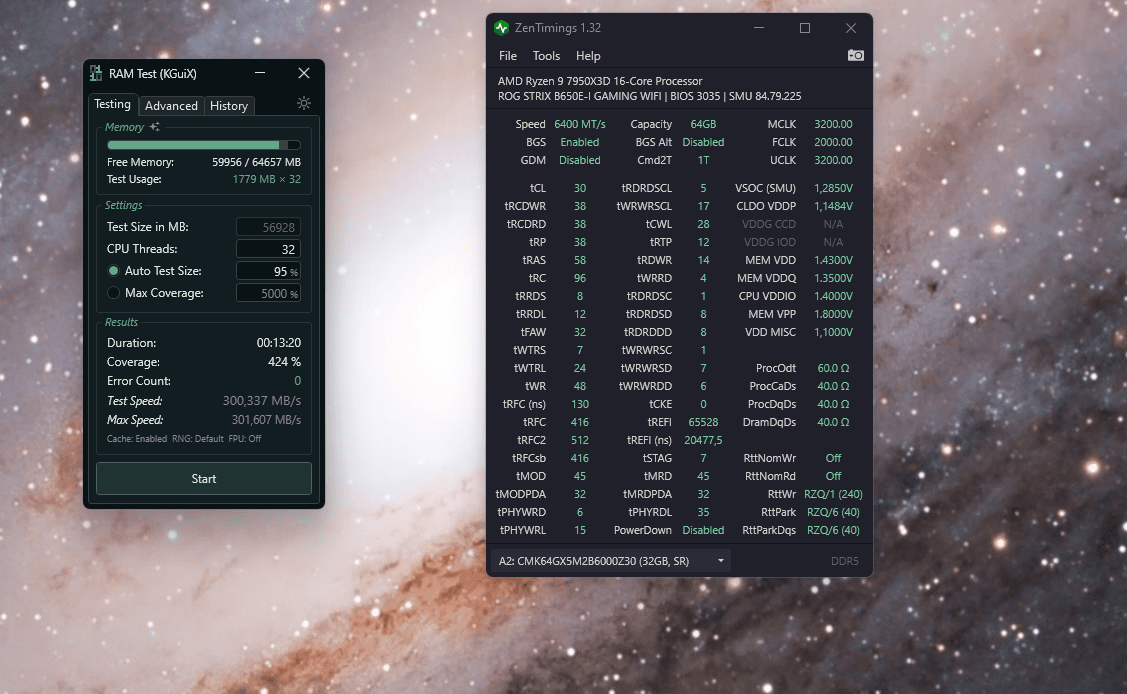The width and height of the screenshot is (1127, 694).
Task: Click the Test Size in MB field
Action: click(x=268, y=227)
